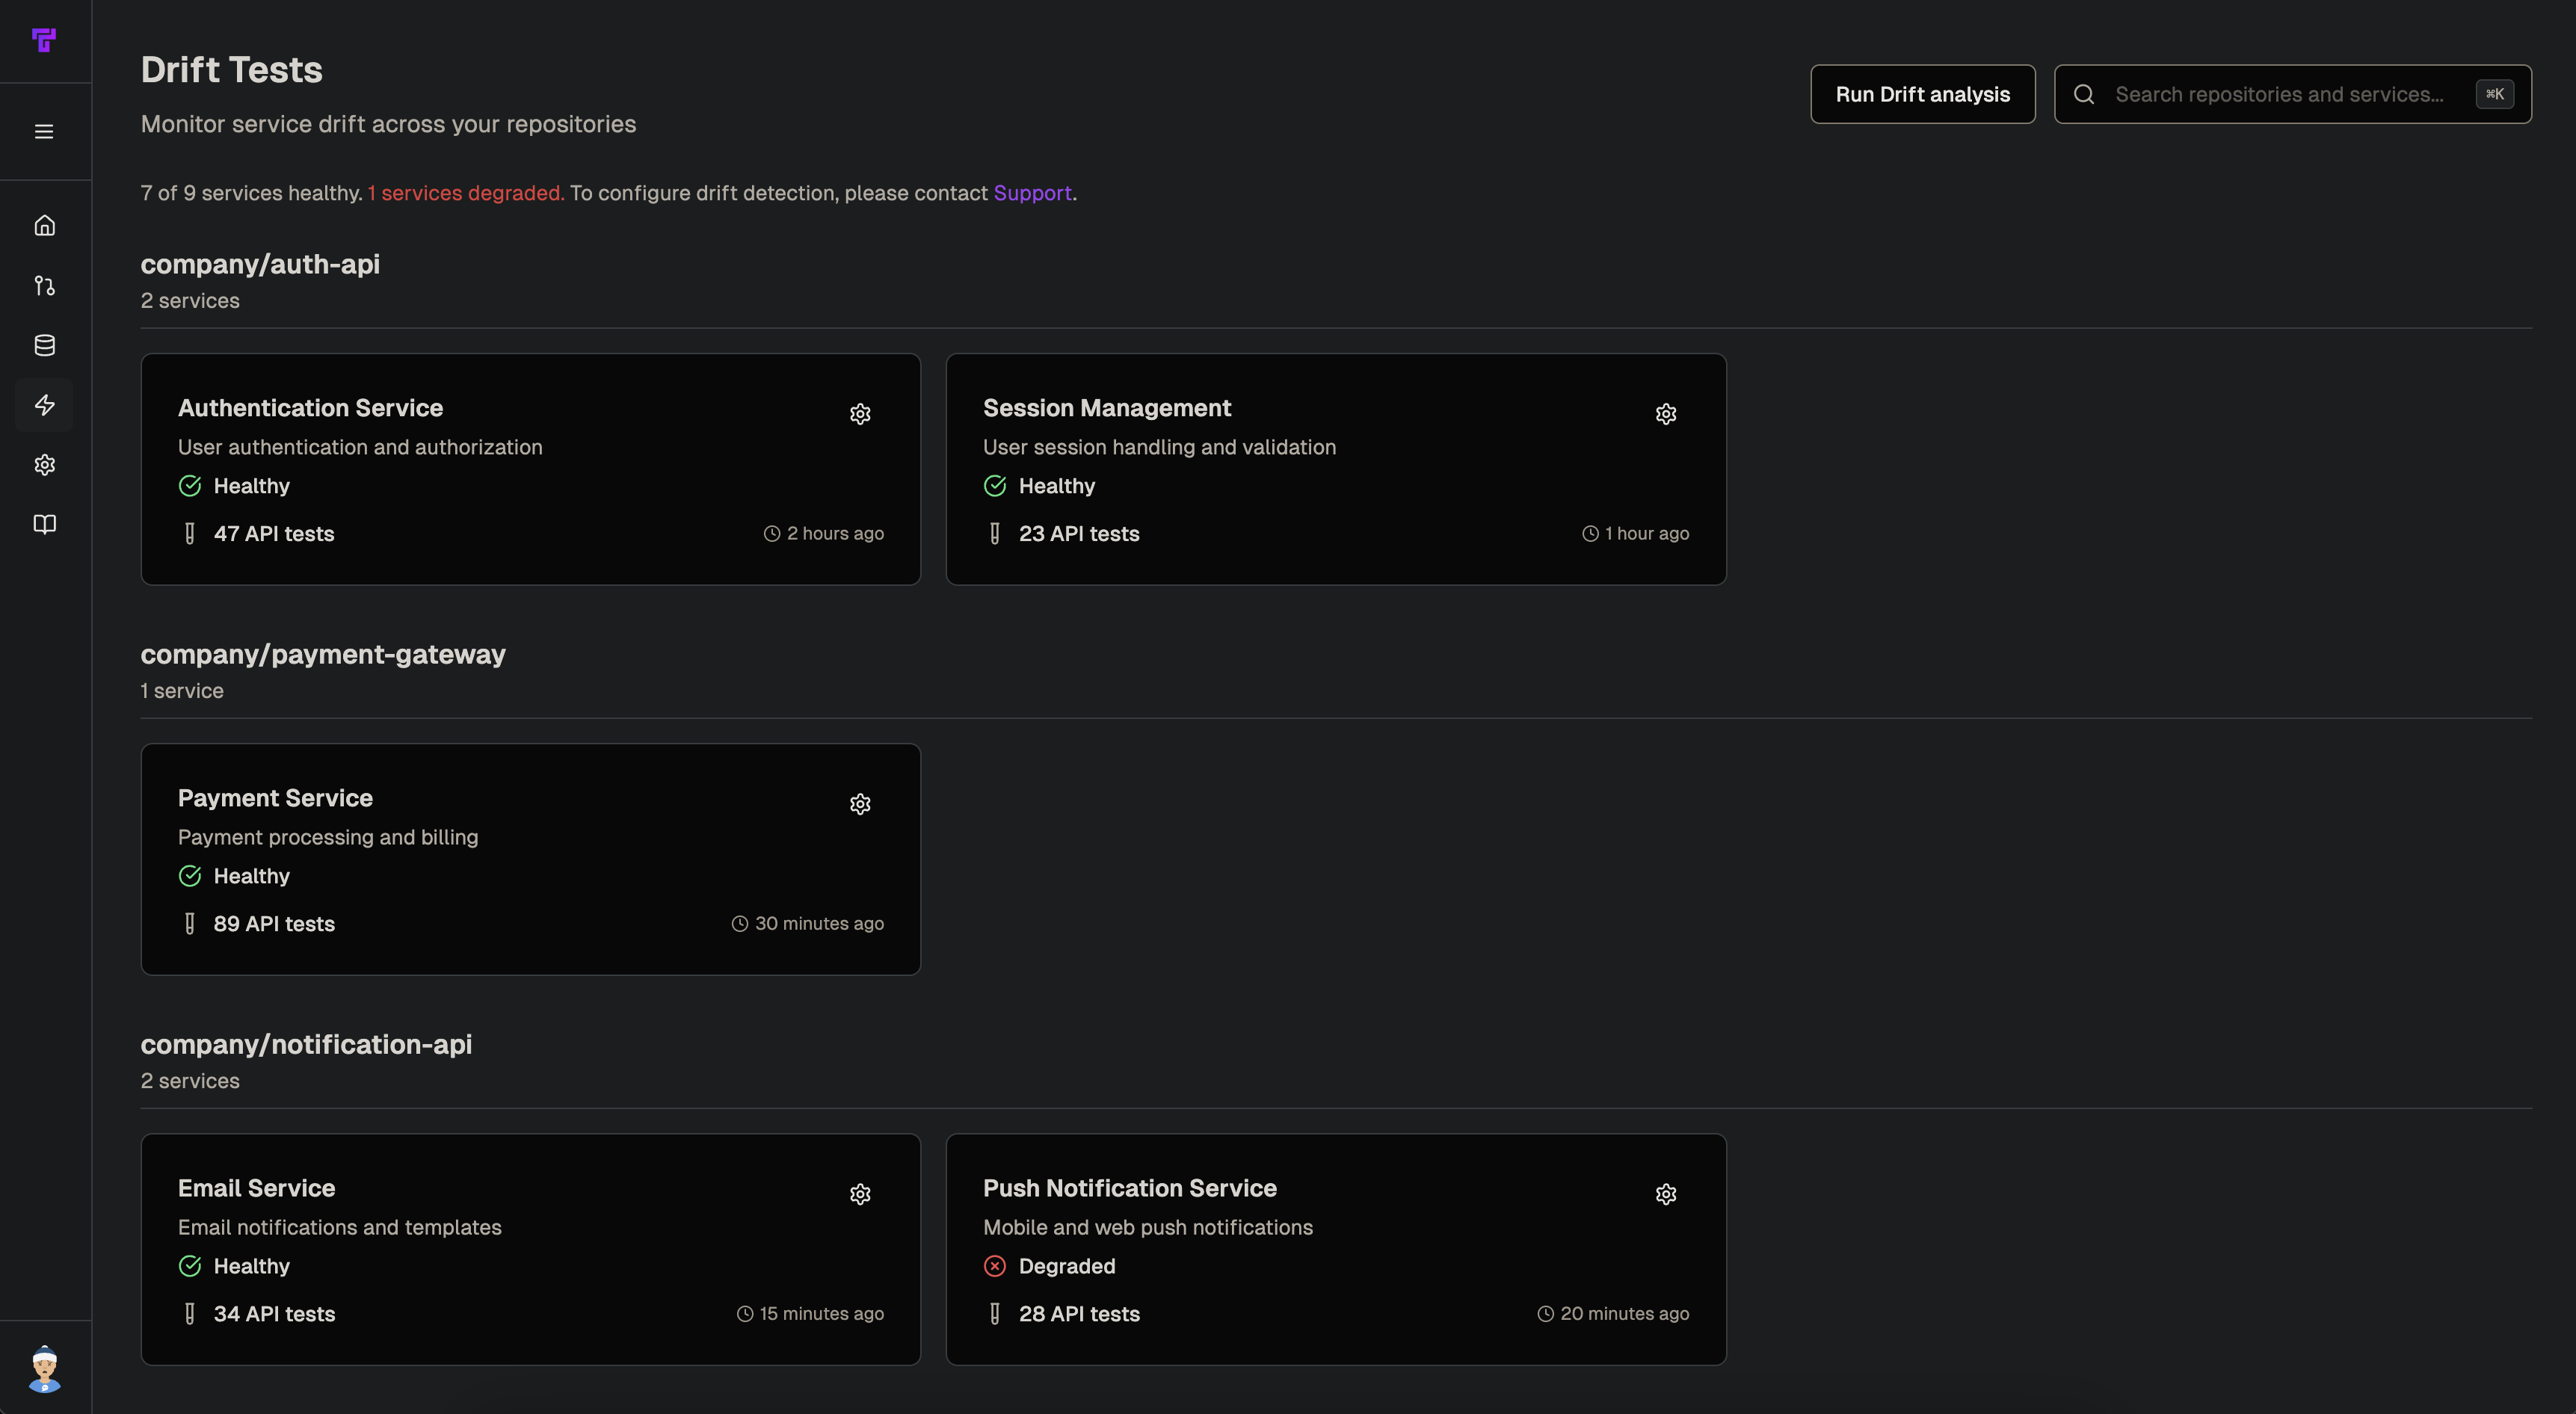Open the Support link
Screen dimensions: 2576x1414
[1032, 193]
